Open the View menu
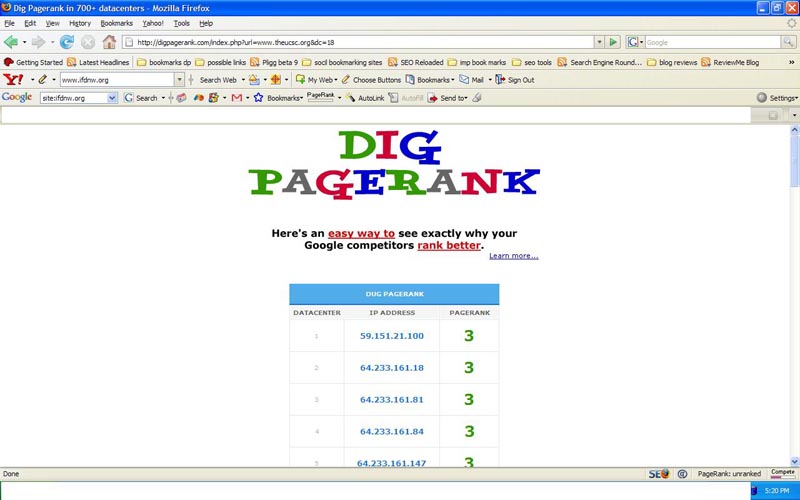This screenshot has width=800, height=500. click(53, 23)
